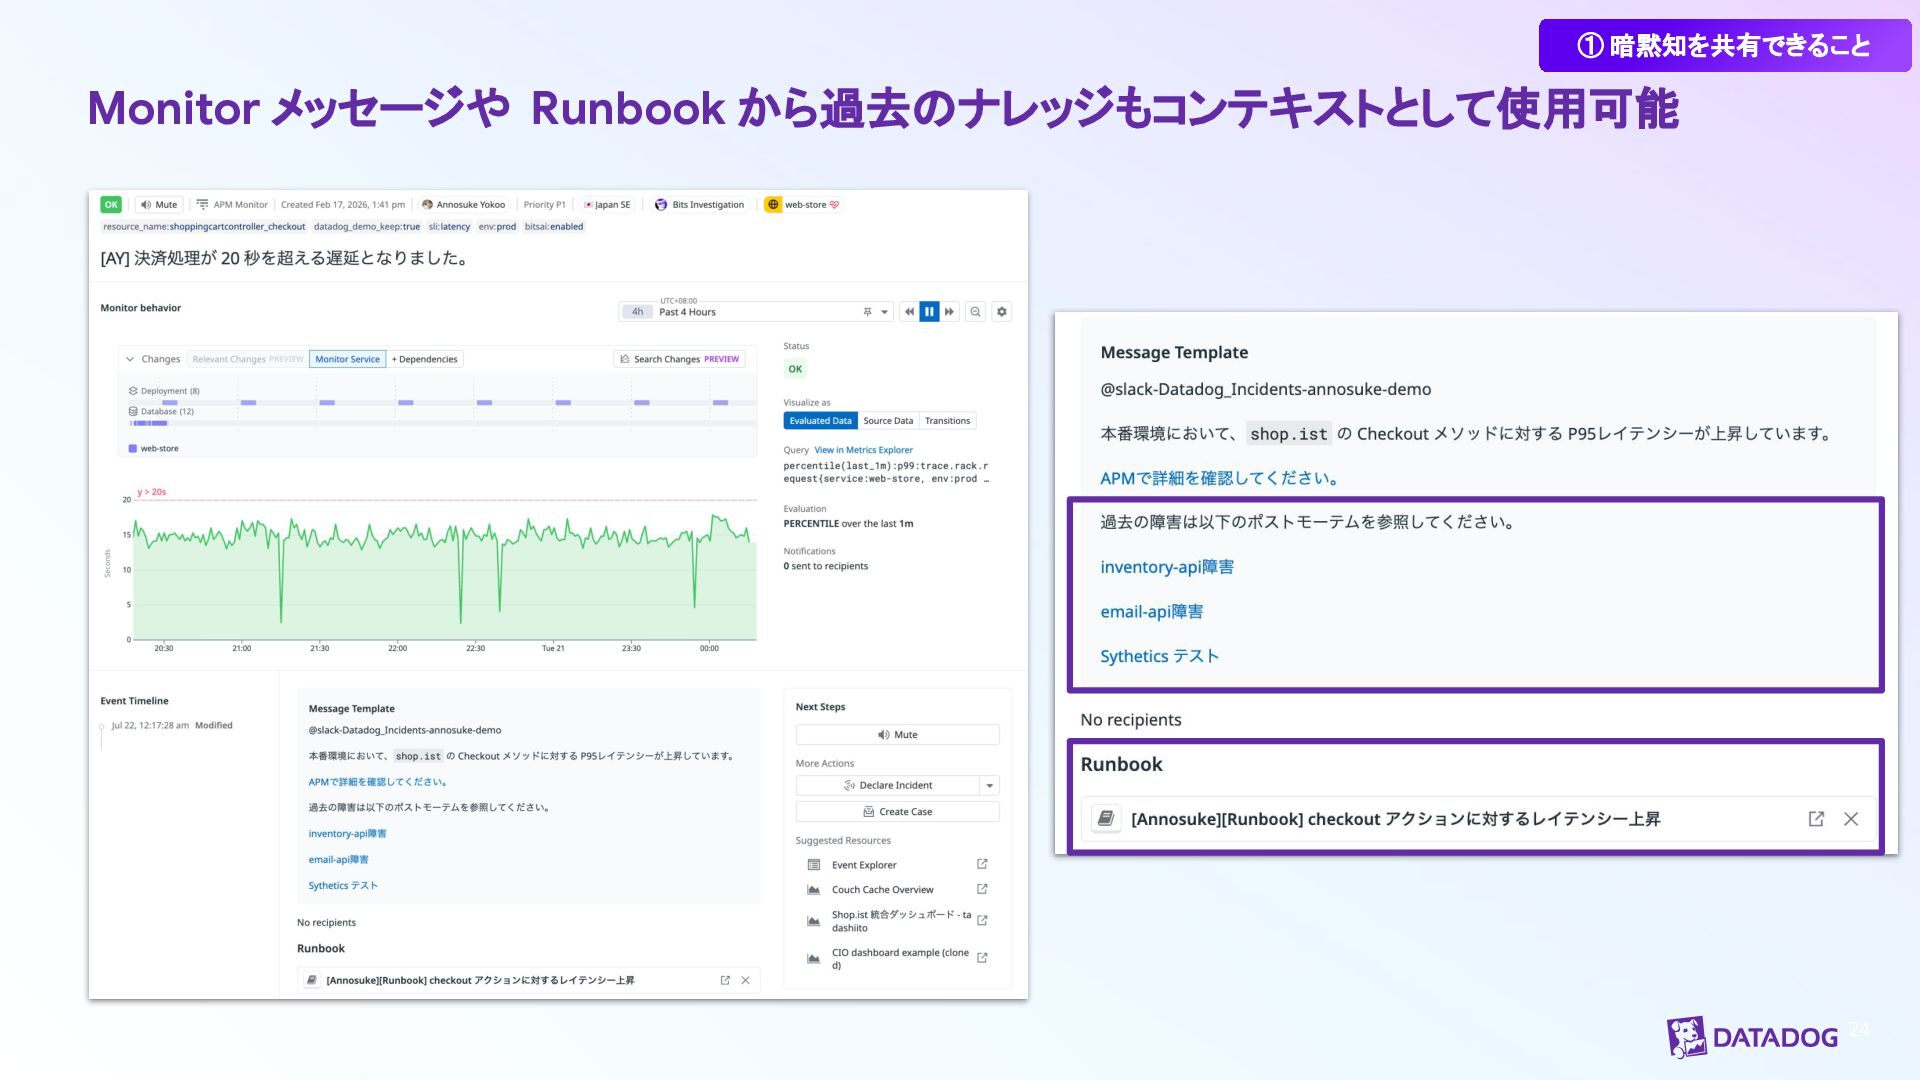Remove the runbook in the enlarged panel

pos(1851,819)
